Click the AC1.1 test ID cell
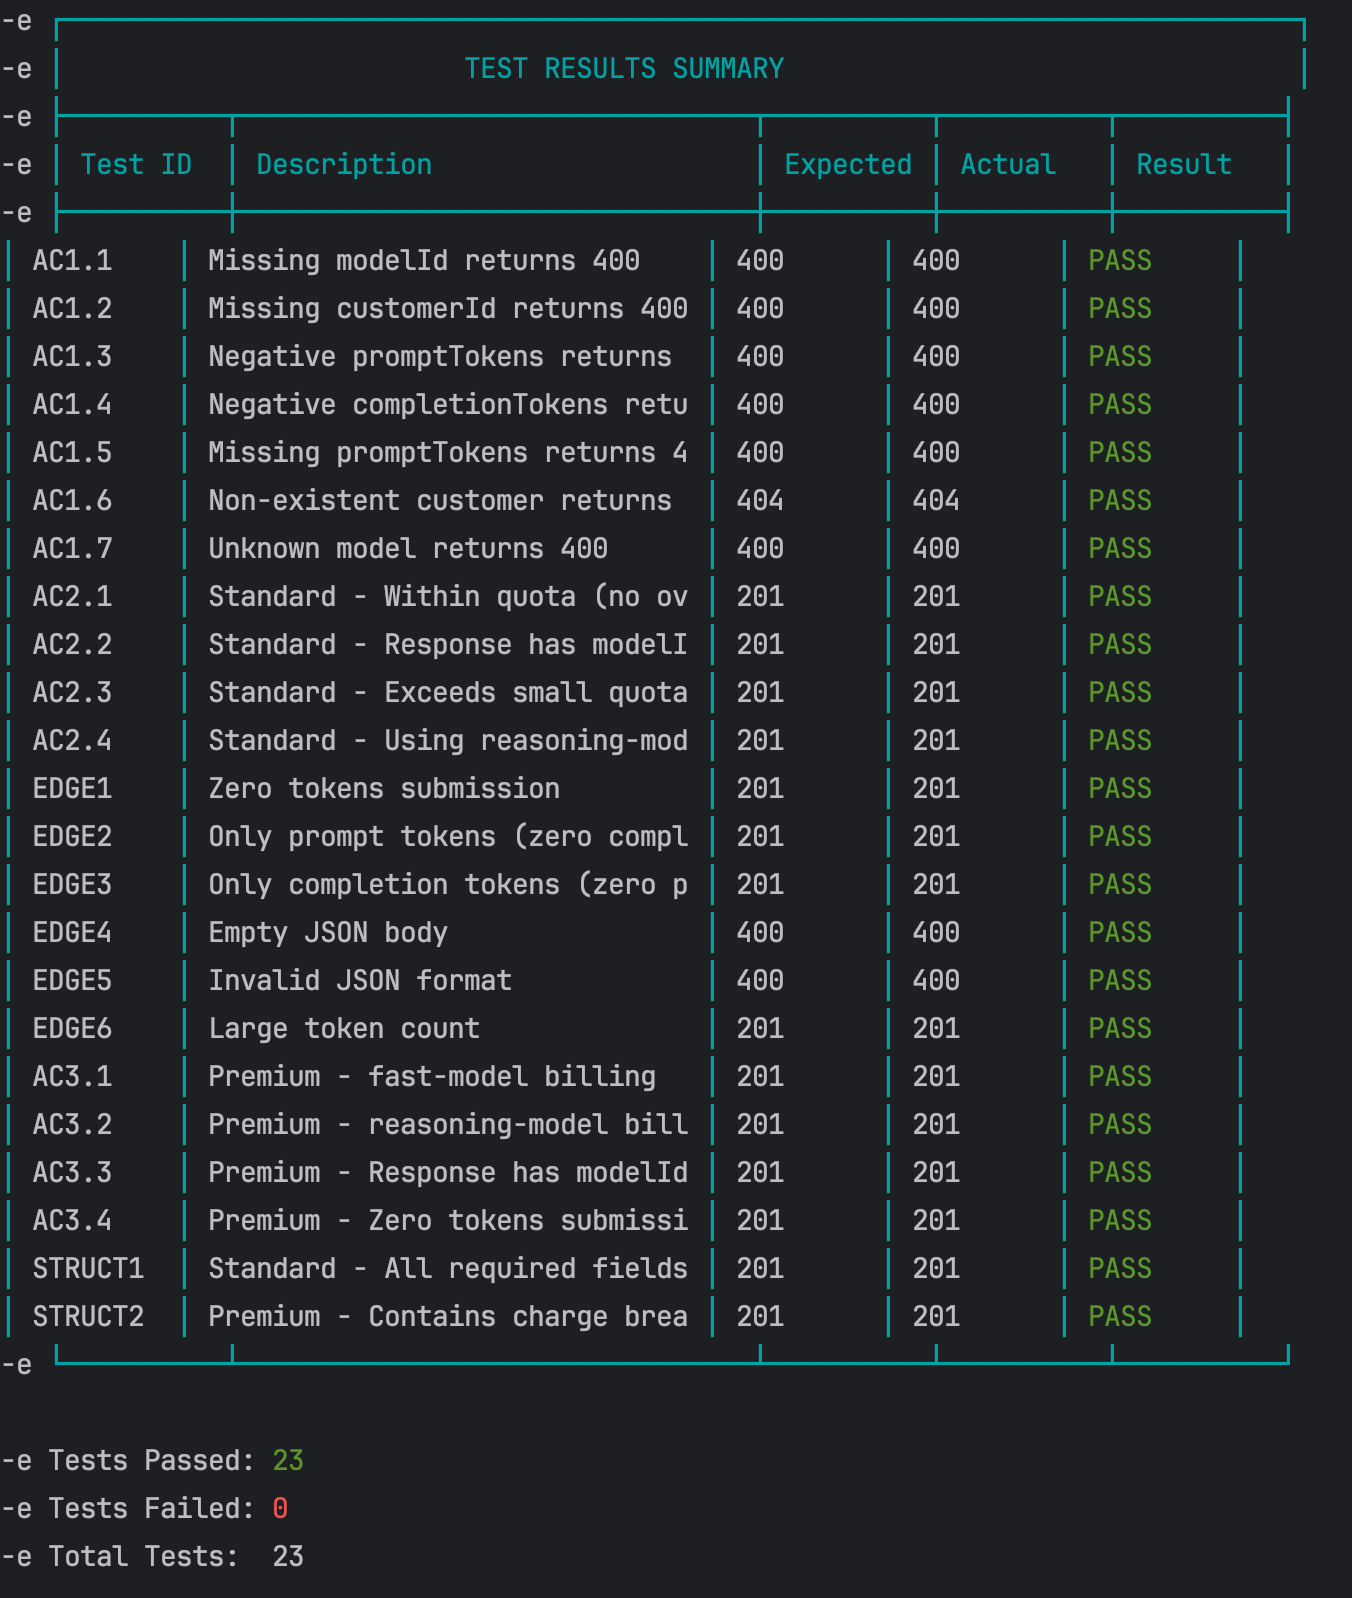Image resolution: width=1352 pixels, height=1598 pixels. [x=72, y=260]
